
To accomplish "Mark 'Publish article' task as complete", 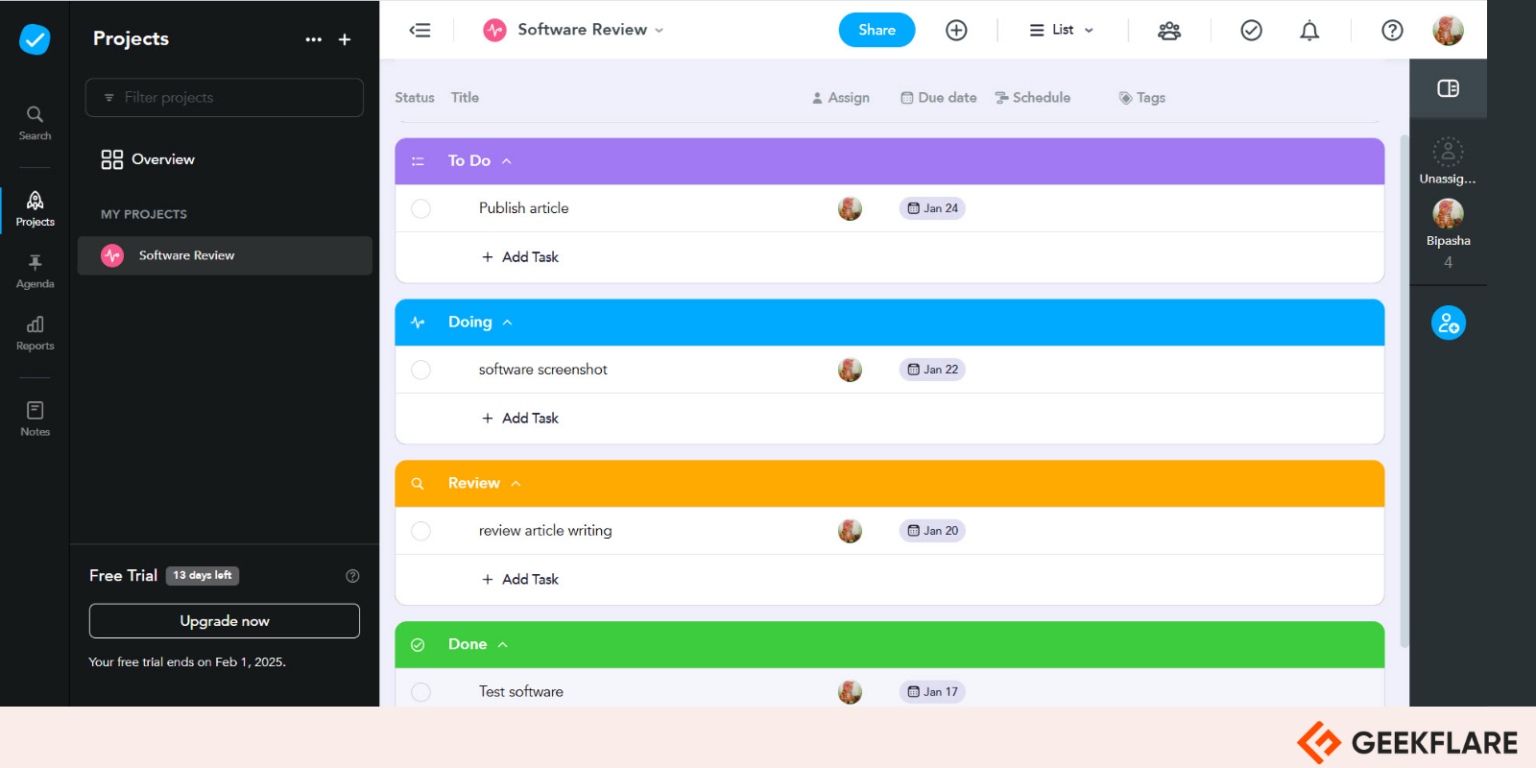I will 421,208.
